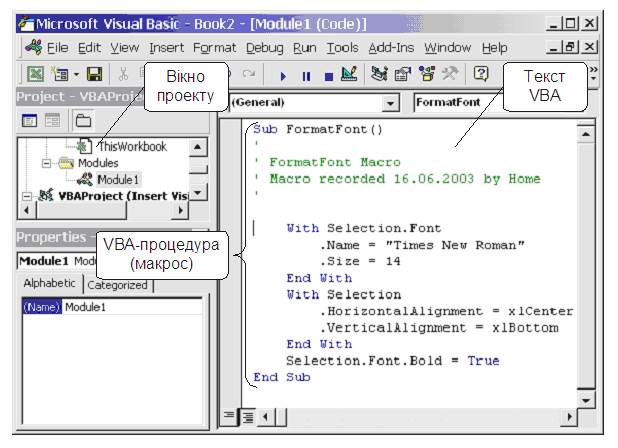
Task: Open the File menu
Action: tap(58, 48)
